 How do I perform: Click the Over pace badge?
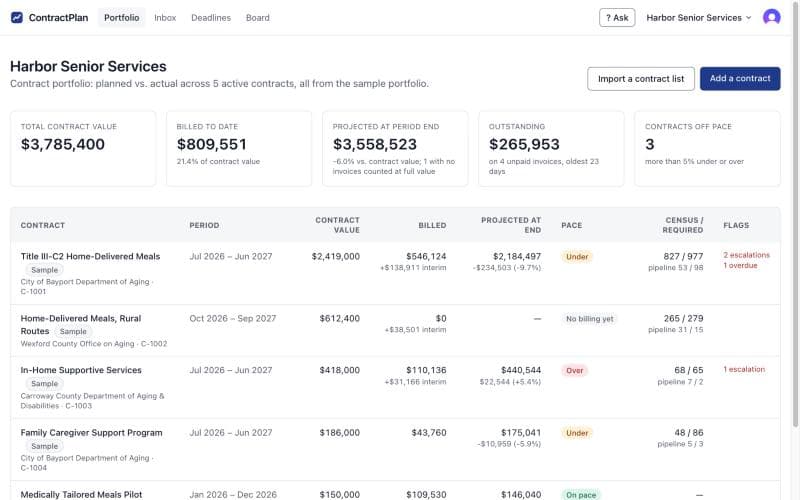pyautogui.click(x=574, y=370)
